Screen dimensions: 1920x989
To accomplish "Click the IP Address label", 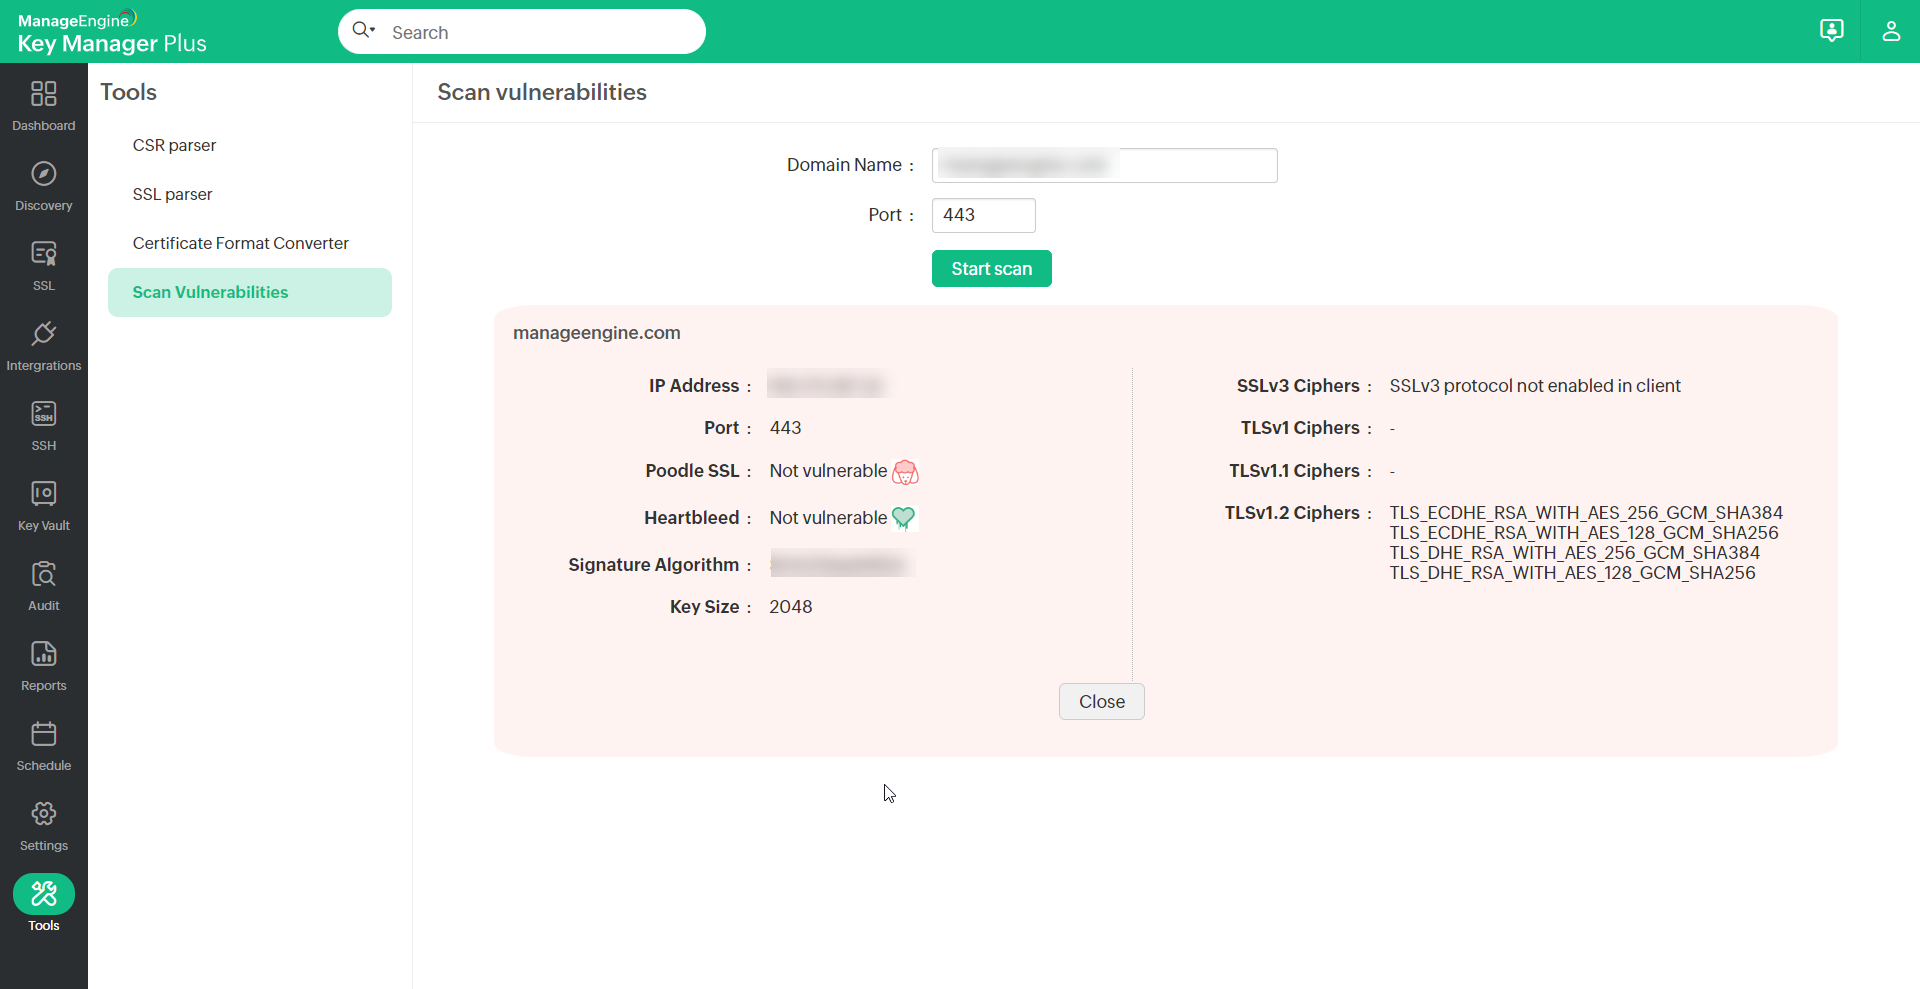I will pos(694,386).
